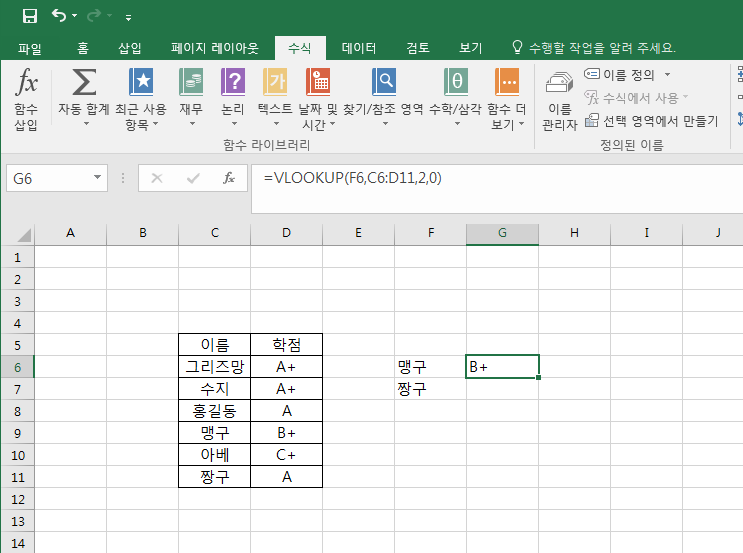Image resolution: width=743 pixels, height=553 pixels.
Task: Click the cell containing 홍길동
Action: [215, 411]
